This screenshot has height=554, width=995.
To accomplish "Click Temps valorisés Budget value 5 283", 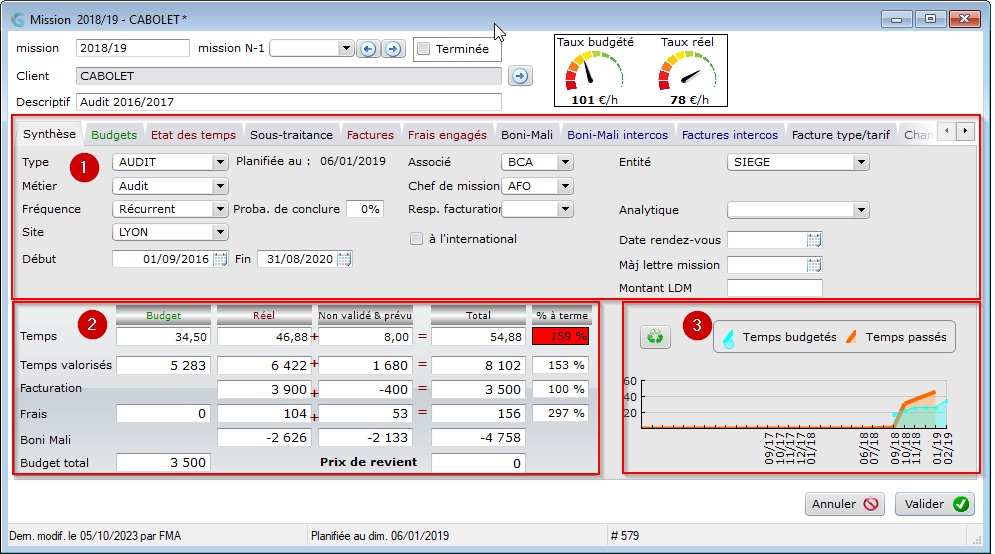I will 163,366.
